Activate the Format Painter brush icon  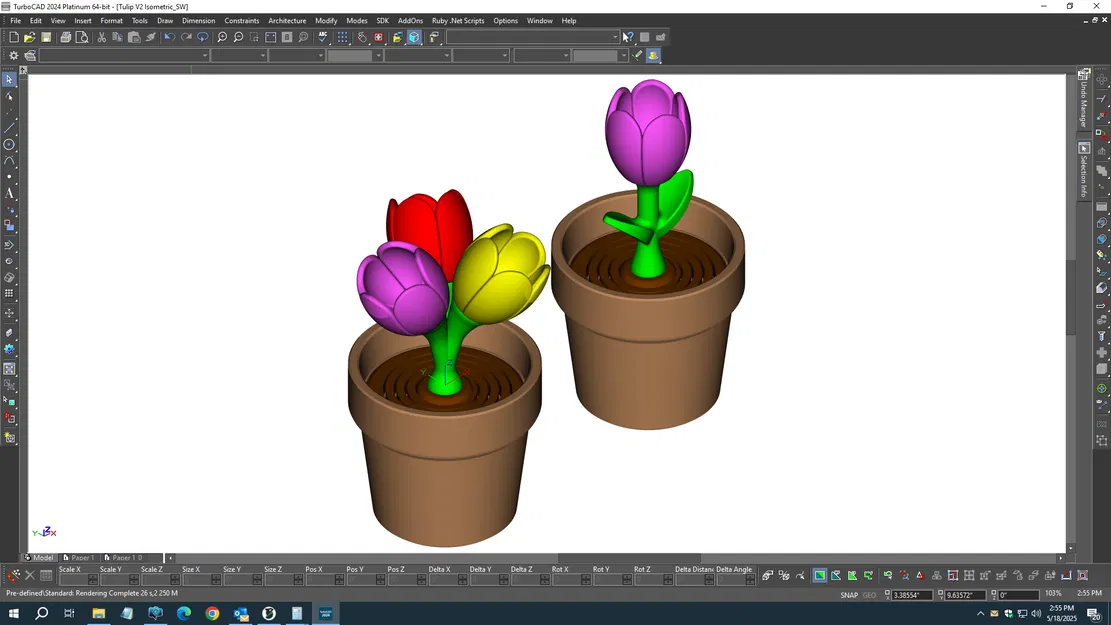(149, 37)
